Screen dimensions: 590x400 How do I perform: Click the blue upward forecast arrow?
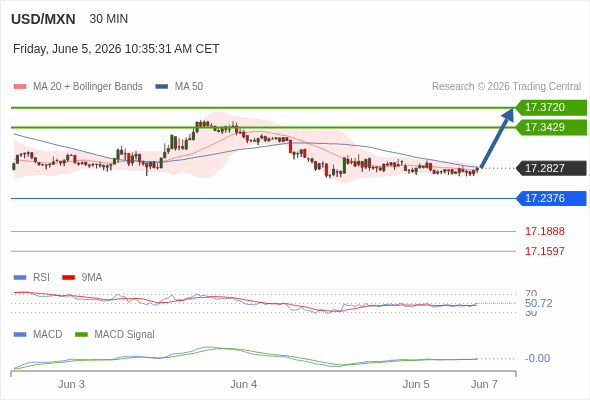pyautogui.click(x=497, y=138)
